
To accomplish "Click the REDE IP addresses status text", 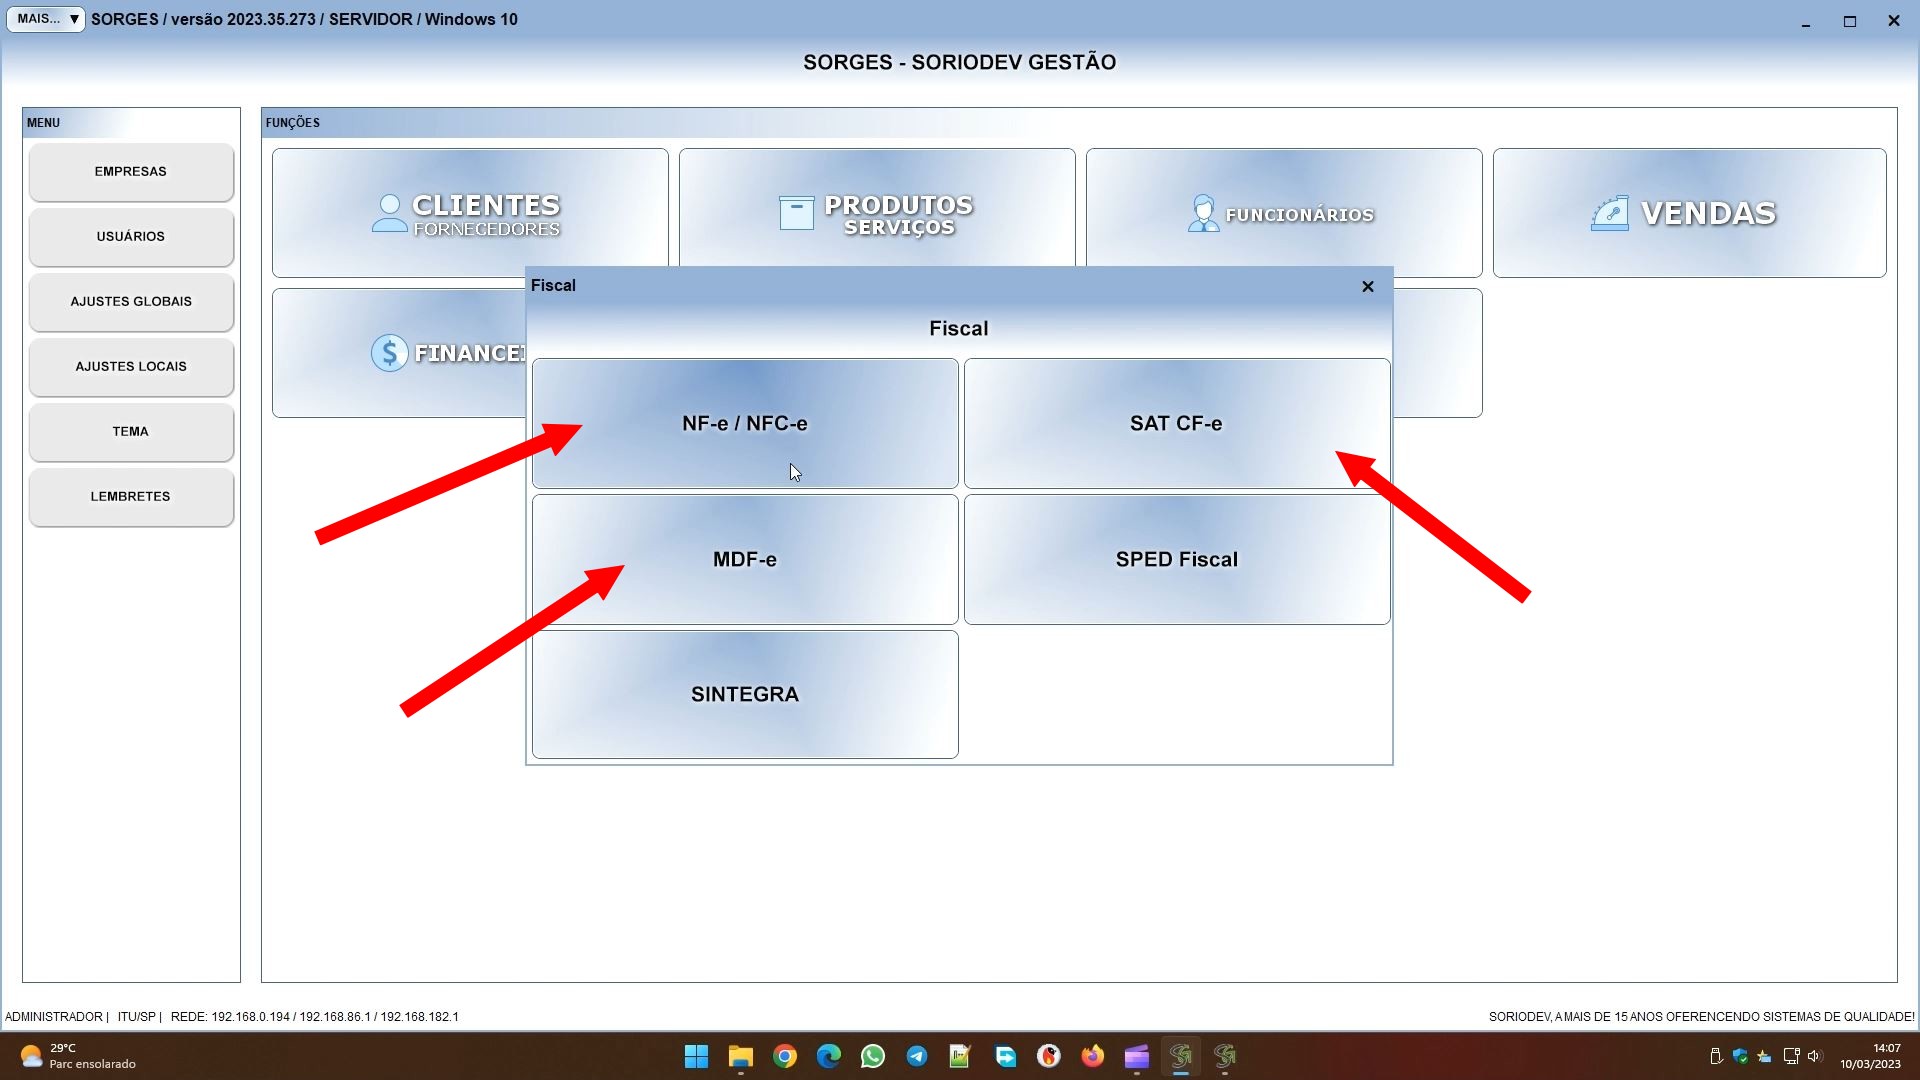I will coord(315,1017).
